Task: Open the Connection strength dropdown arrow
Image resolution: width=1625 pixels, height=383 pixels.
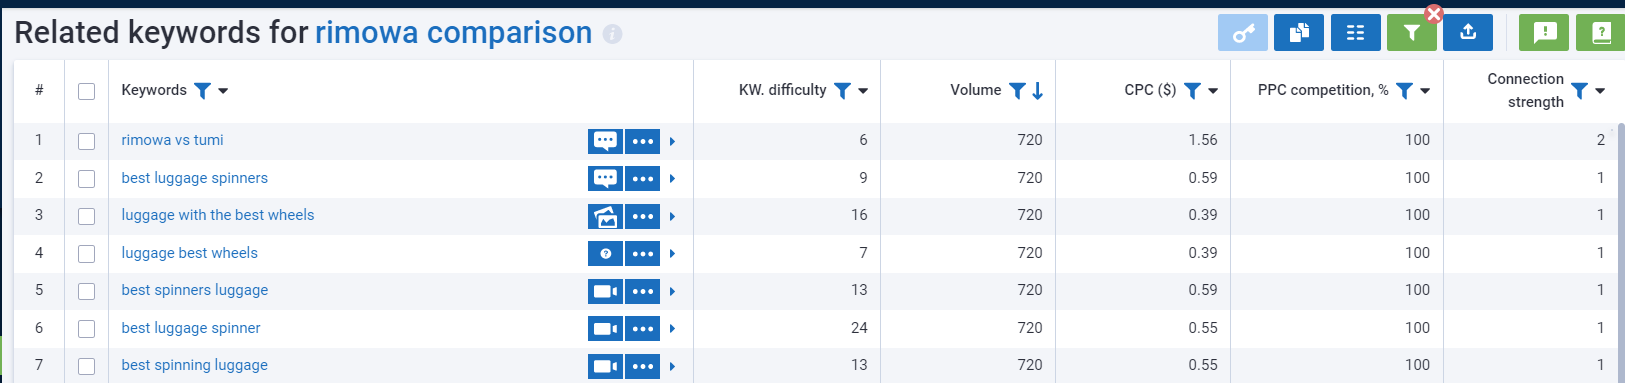Action: [x=1600, y=91]
